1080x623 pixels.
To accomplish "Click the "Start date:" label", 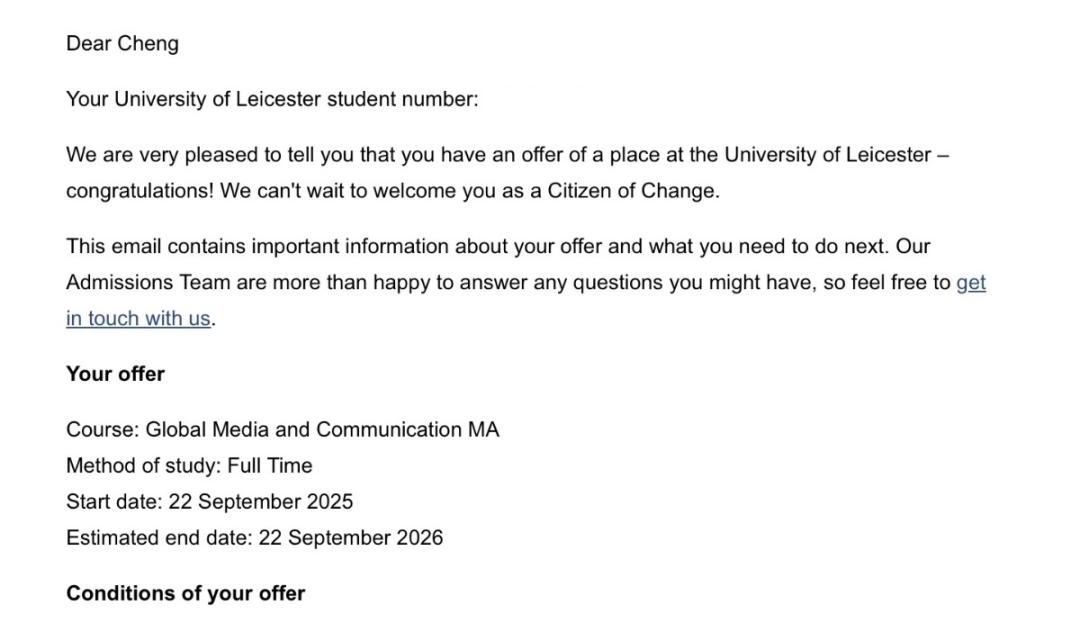I will pyautogui.click(x=114, y=502).
